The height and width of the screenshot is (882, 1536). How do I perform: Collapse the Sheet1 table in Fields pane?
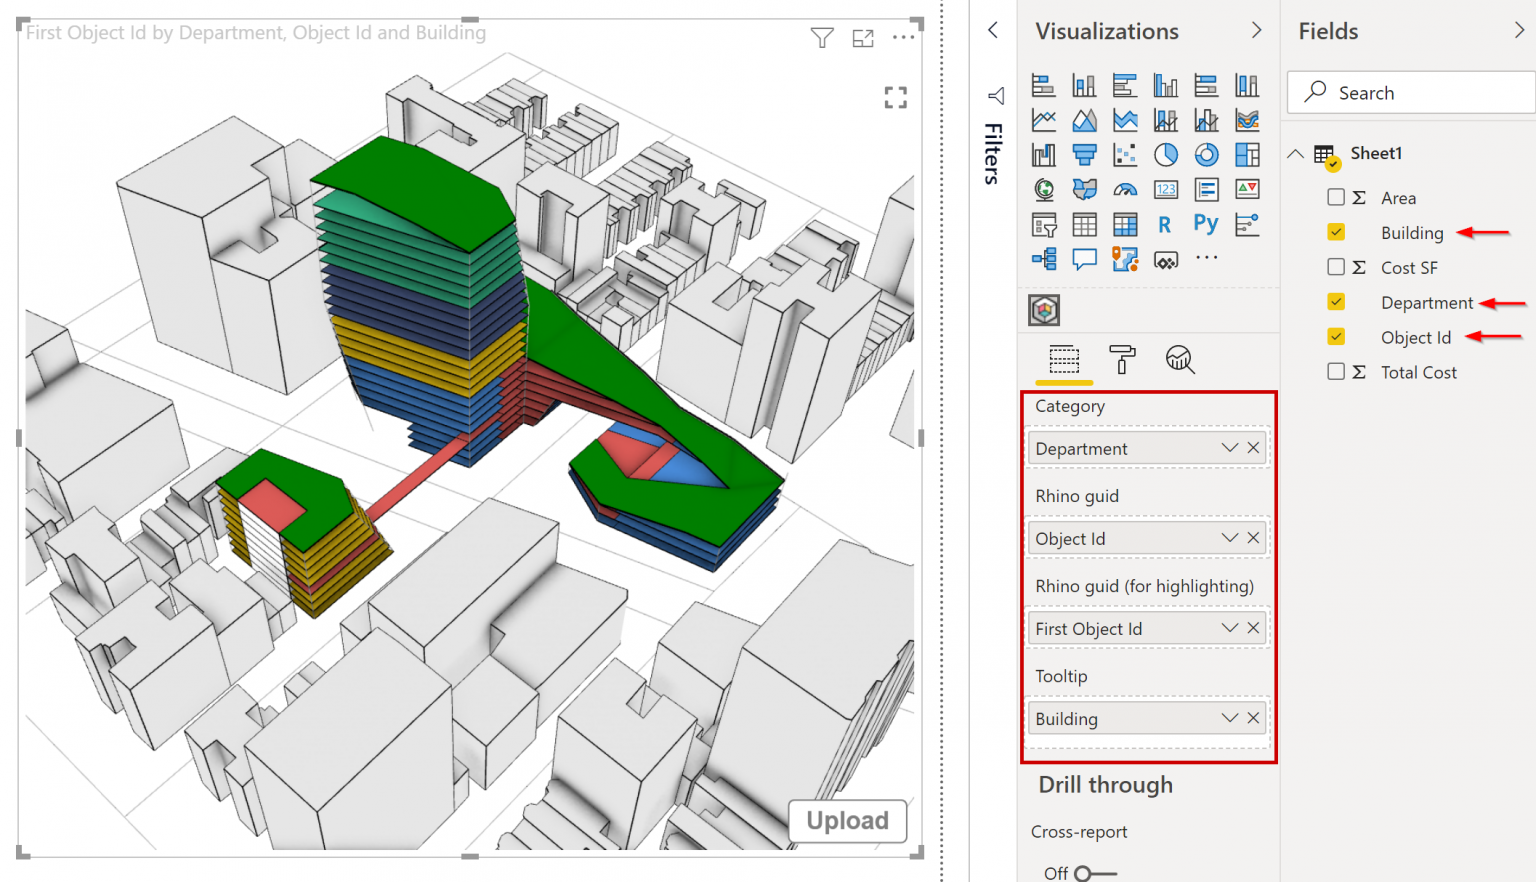(x=1295, y=153)
